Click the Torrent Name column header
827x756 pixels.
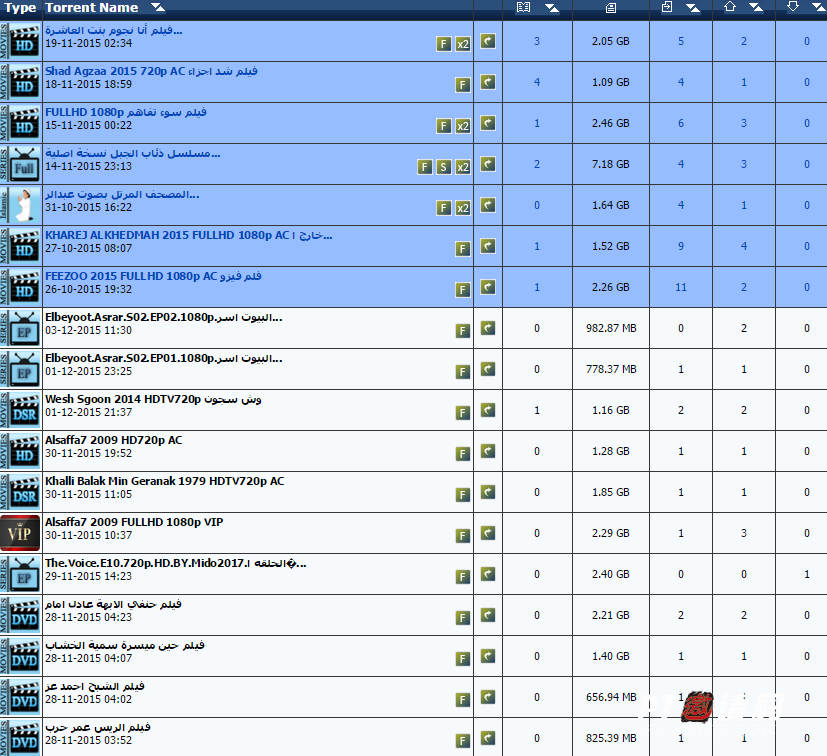click(x=92, y=8)
